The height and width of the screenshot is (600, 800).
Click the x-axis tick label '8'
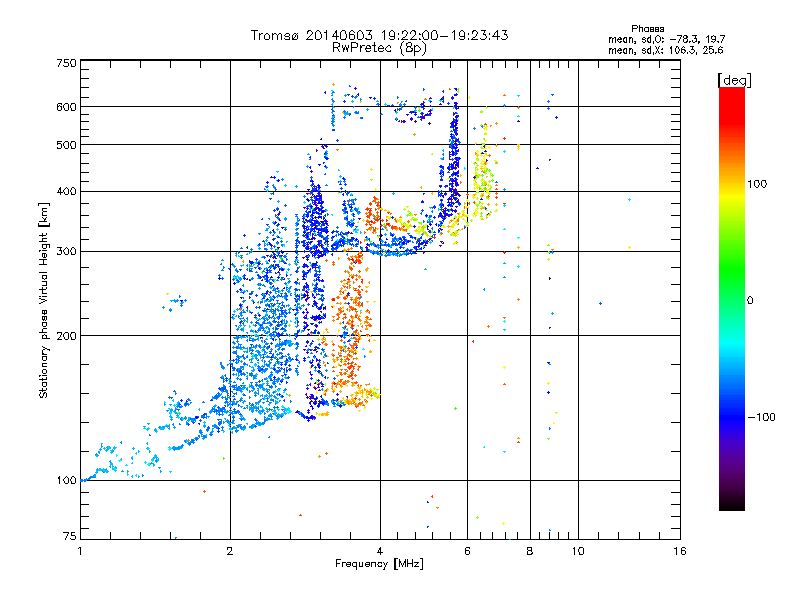click(530, 551)
